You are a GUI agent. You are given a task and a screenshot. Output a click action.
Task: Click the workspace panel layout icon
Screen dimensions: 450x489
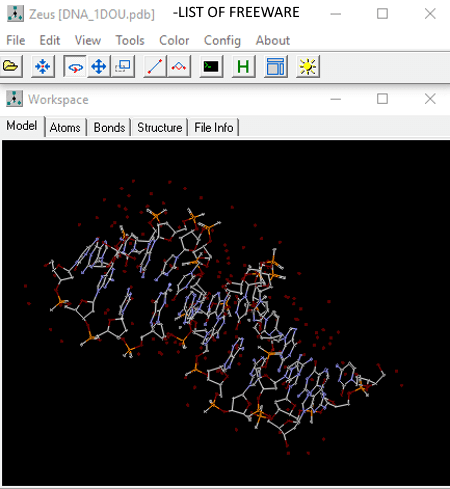(276, 67)
